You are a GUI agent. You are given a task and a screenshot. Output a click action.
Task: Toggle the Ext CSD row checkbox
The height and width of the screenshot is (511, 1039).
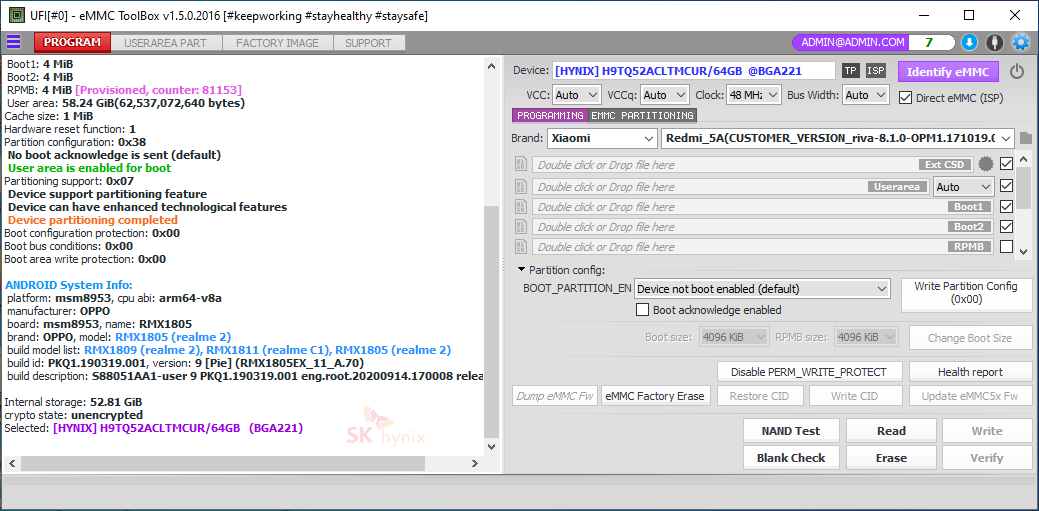1006,164
